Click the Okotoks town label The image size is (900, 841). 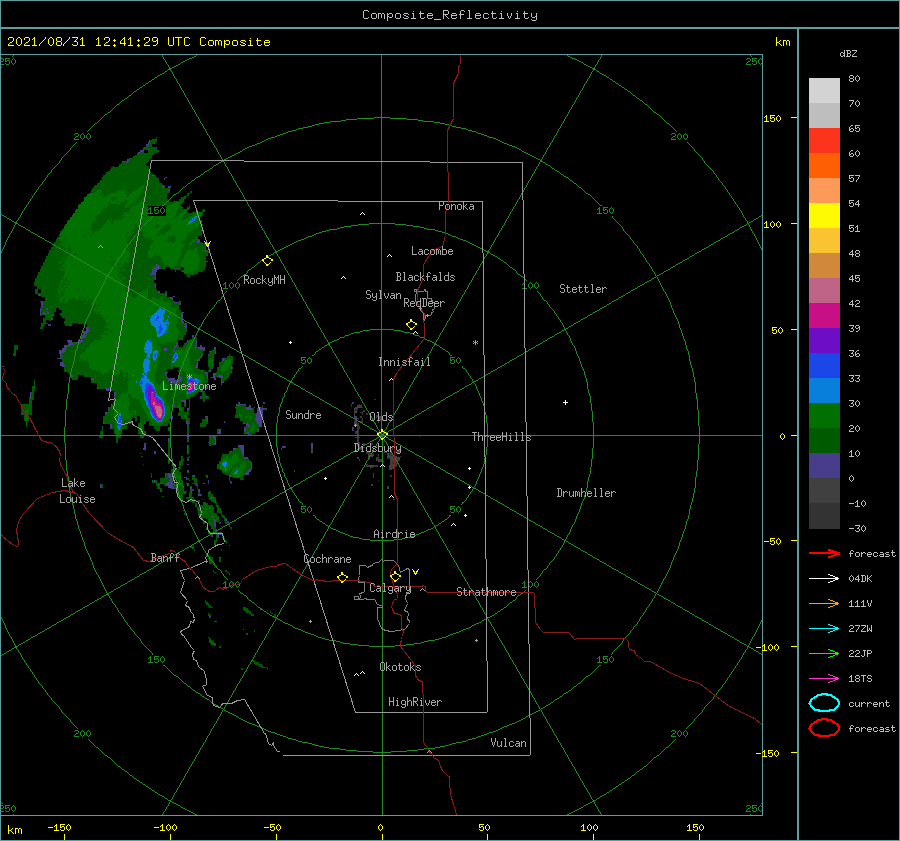(400, 667)
